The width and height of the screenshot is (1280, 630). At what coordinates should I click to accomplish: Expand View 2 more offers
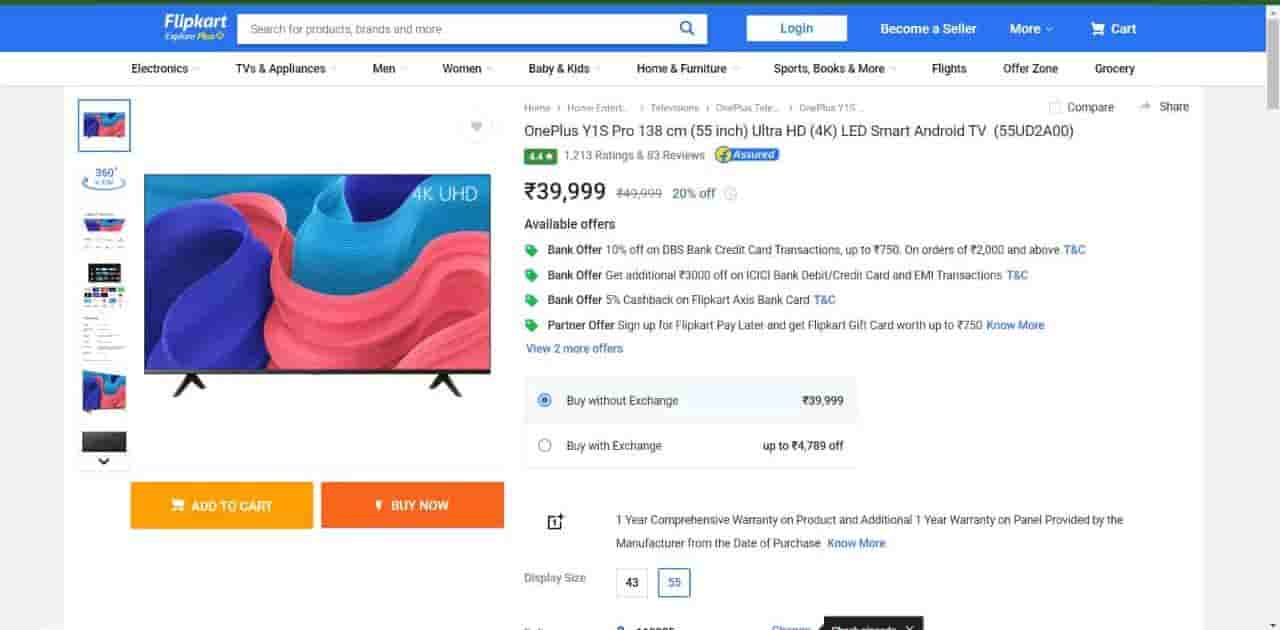[574, 349]
